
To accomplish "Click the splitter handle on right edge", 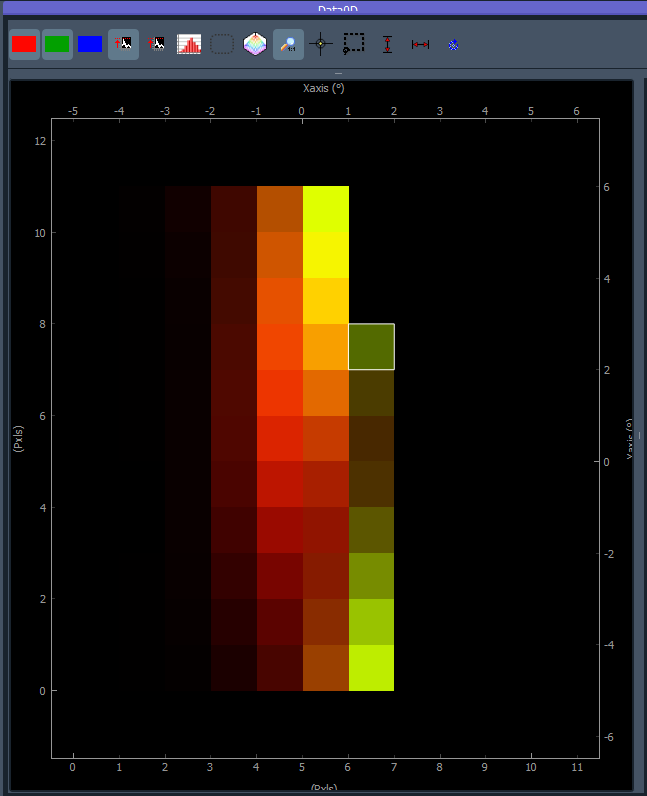I will pyautogui.click(x=639, y=435).
